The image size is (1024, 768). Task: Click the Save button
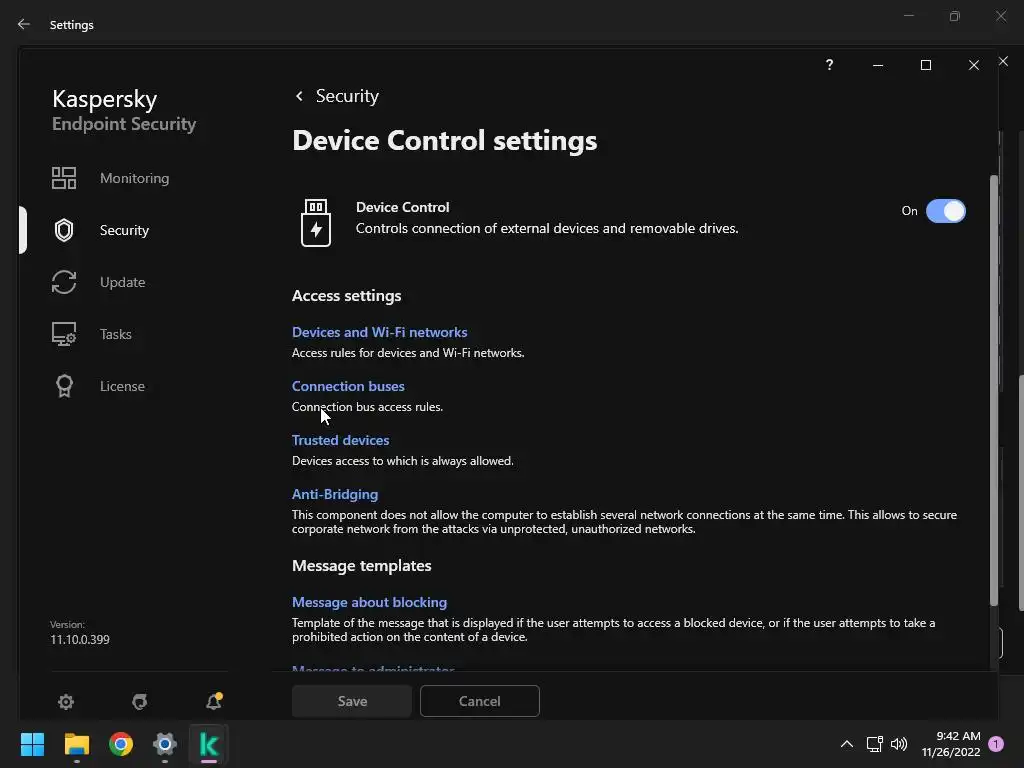pyautogui.click(x=352, y=701)
